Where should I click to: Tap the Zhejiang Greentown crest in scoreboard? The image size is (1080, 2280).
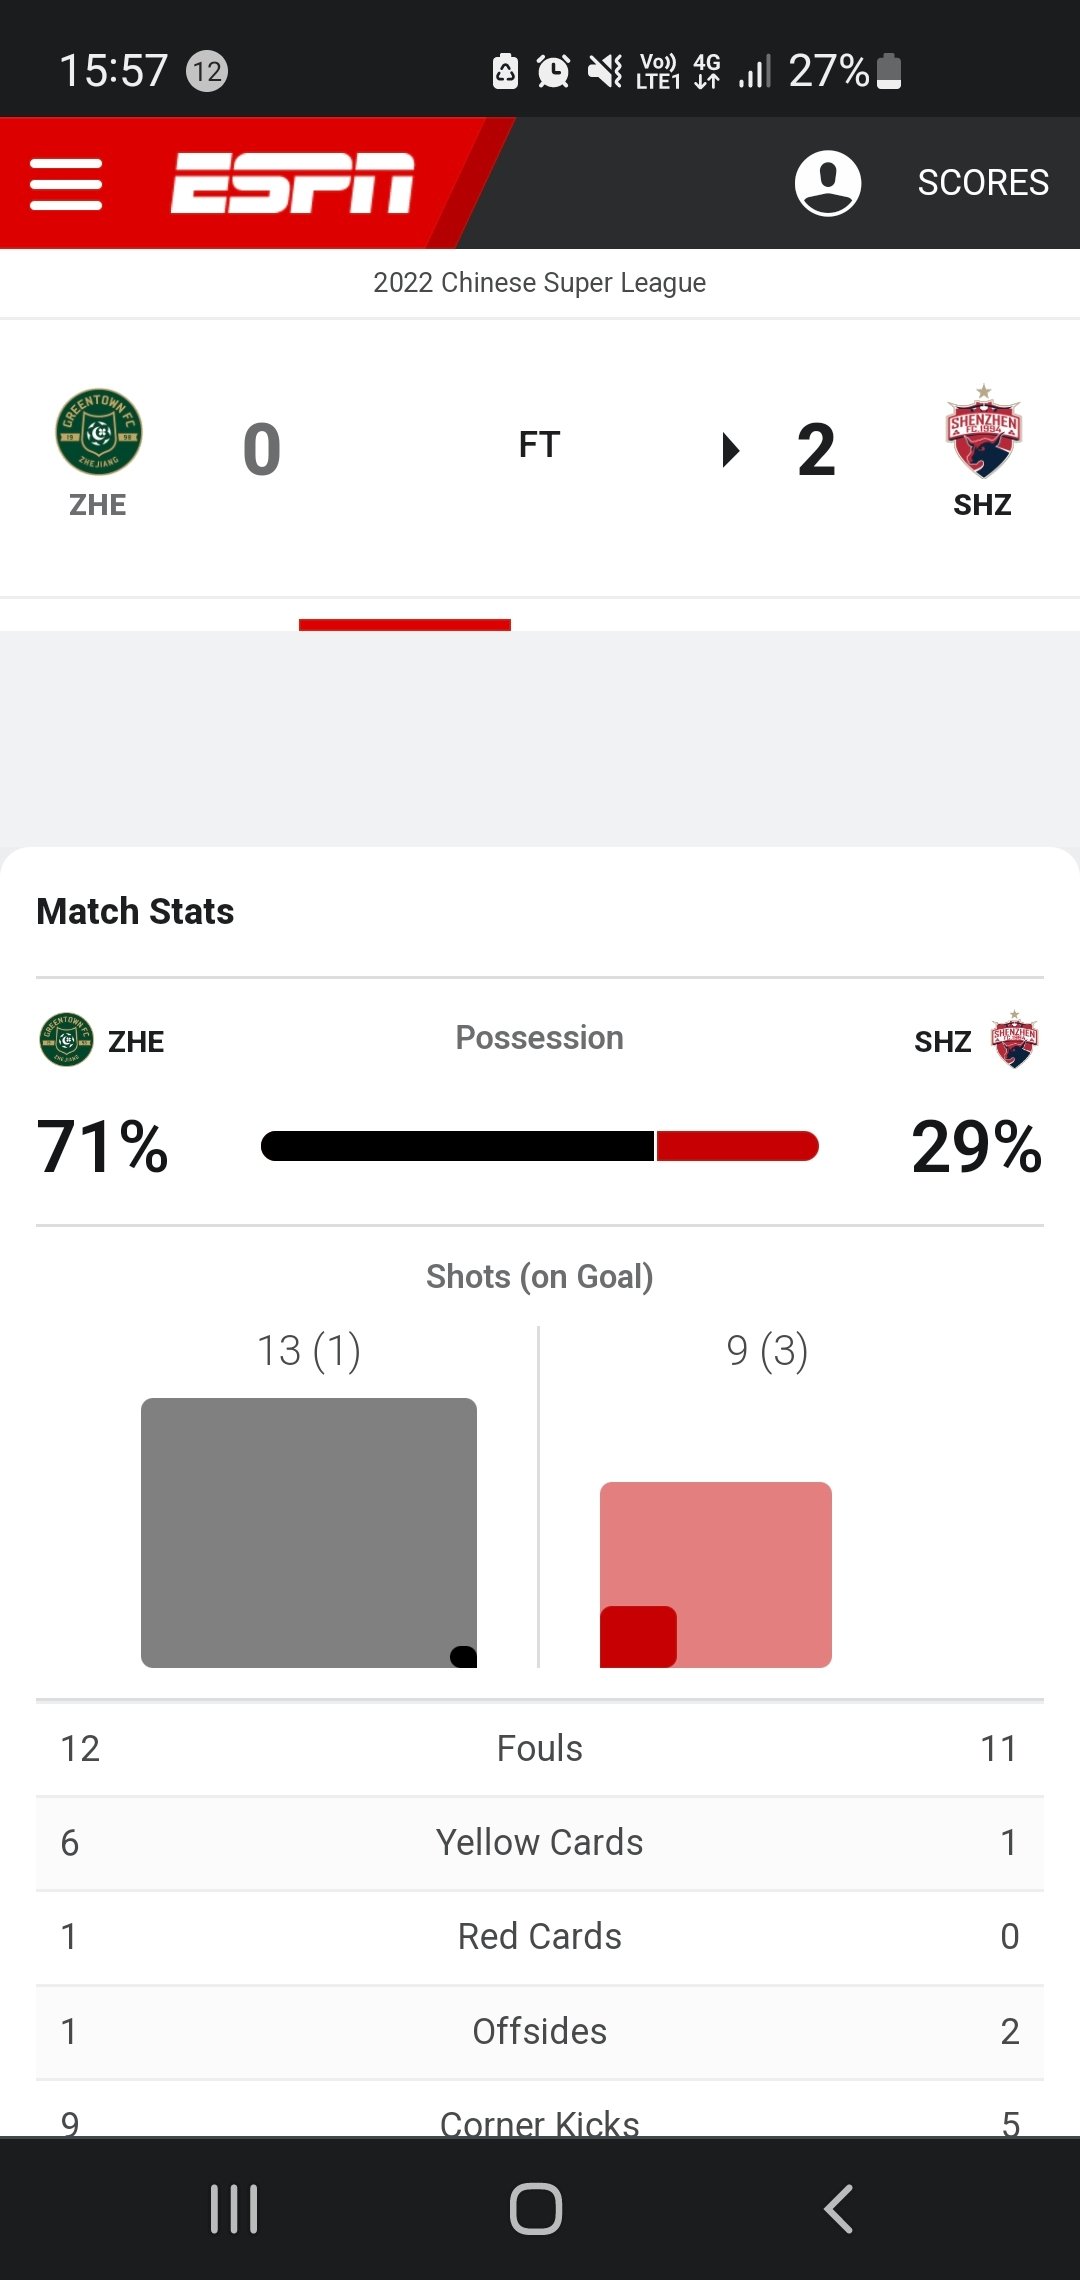98,432
